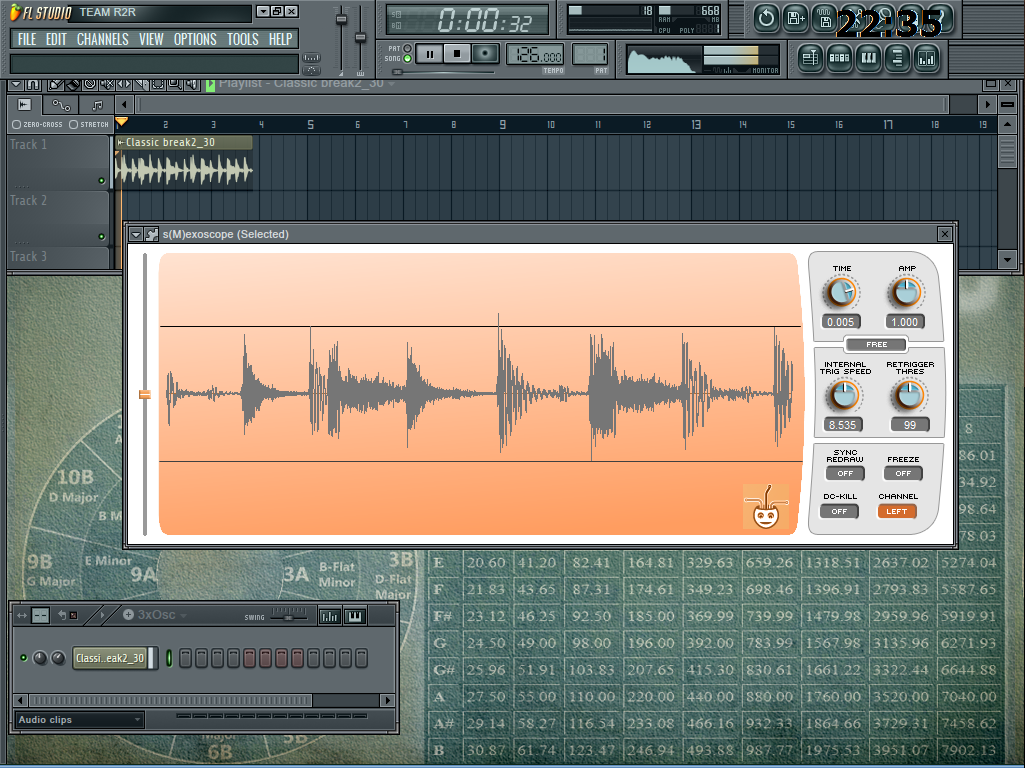Choose the playlist select tool
The image size is (1025, 768).
(x=158, y=84)
